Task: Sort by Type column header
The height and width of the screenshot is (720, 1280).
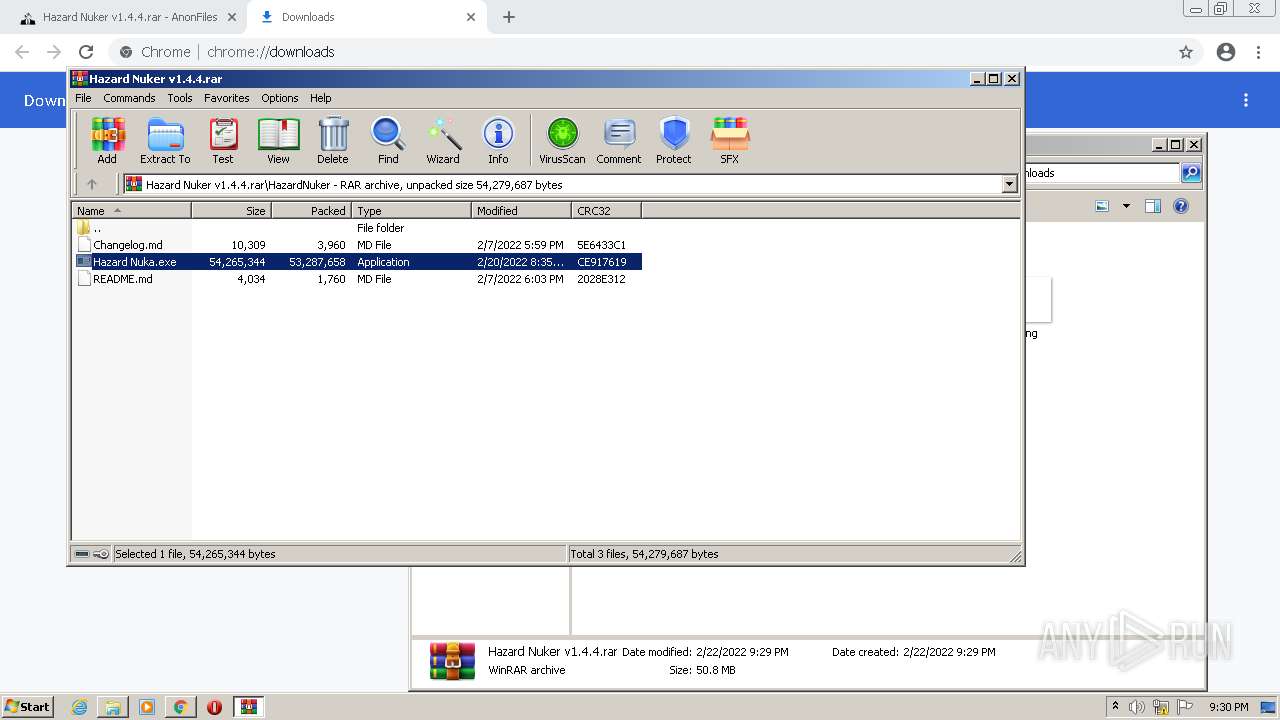Action: [411, 211]
